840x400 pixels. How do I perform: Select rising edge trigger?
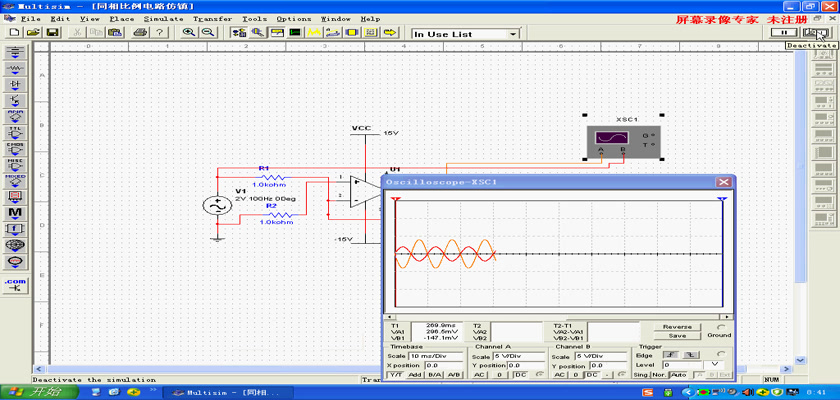672,355
